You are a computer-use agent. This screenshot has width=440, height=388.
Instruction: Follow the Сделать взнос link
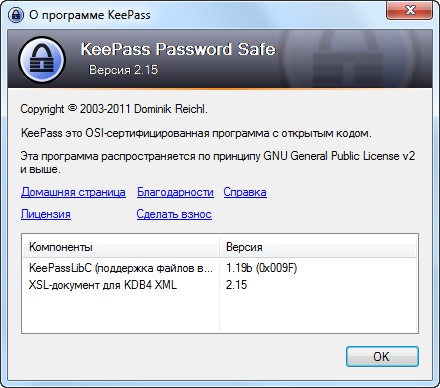174,214
